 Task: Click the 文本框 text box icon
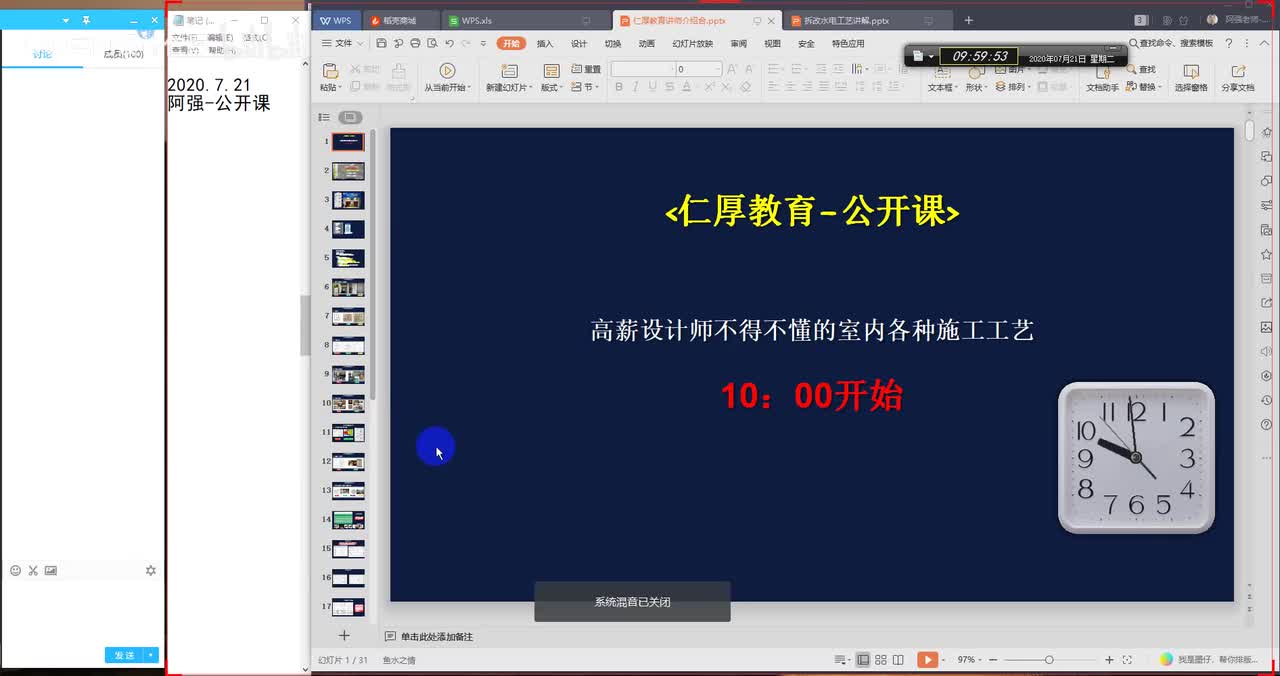940,72
